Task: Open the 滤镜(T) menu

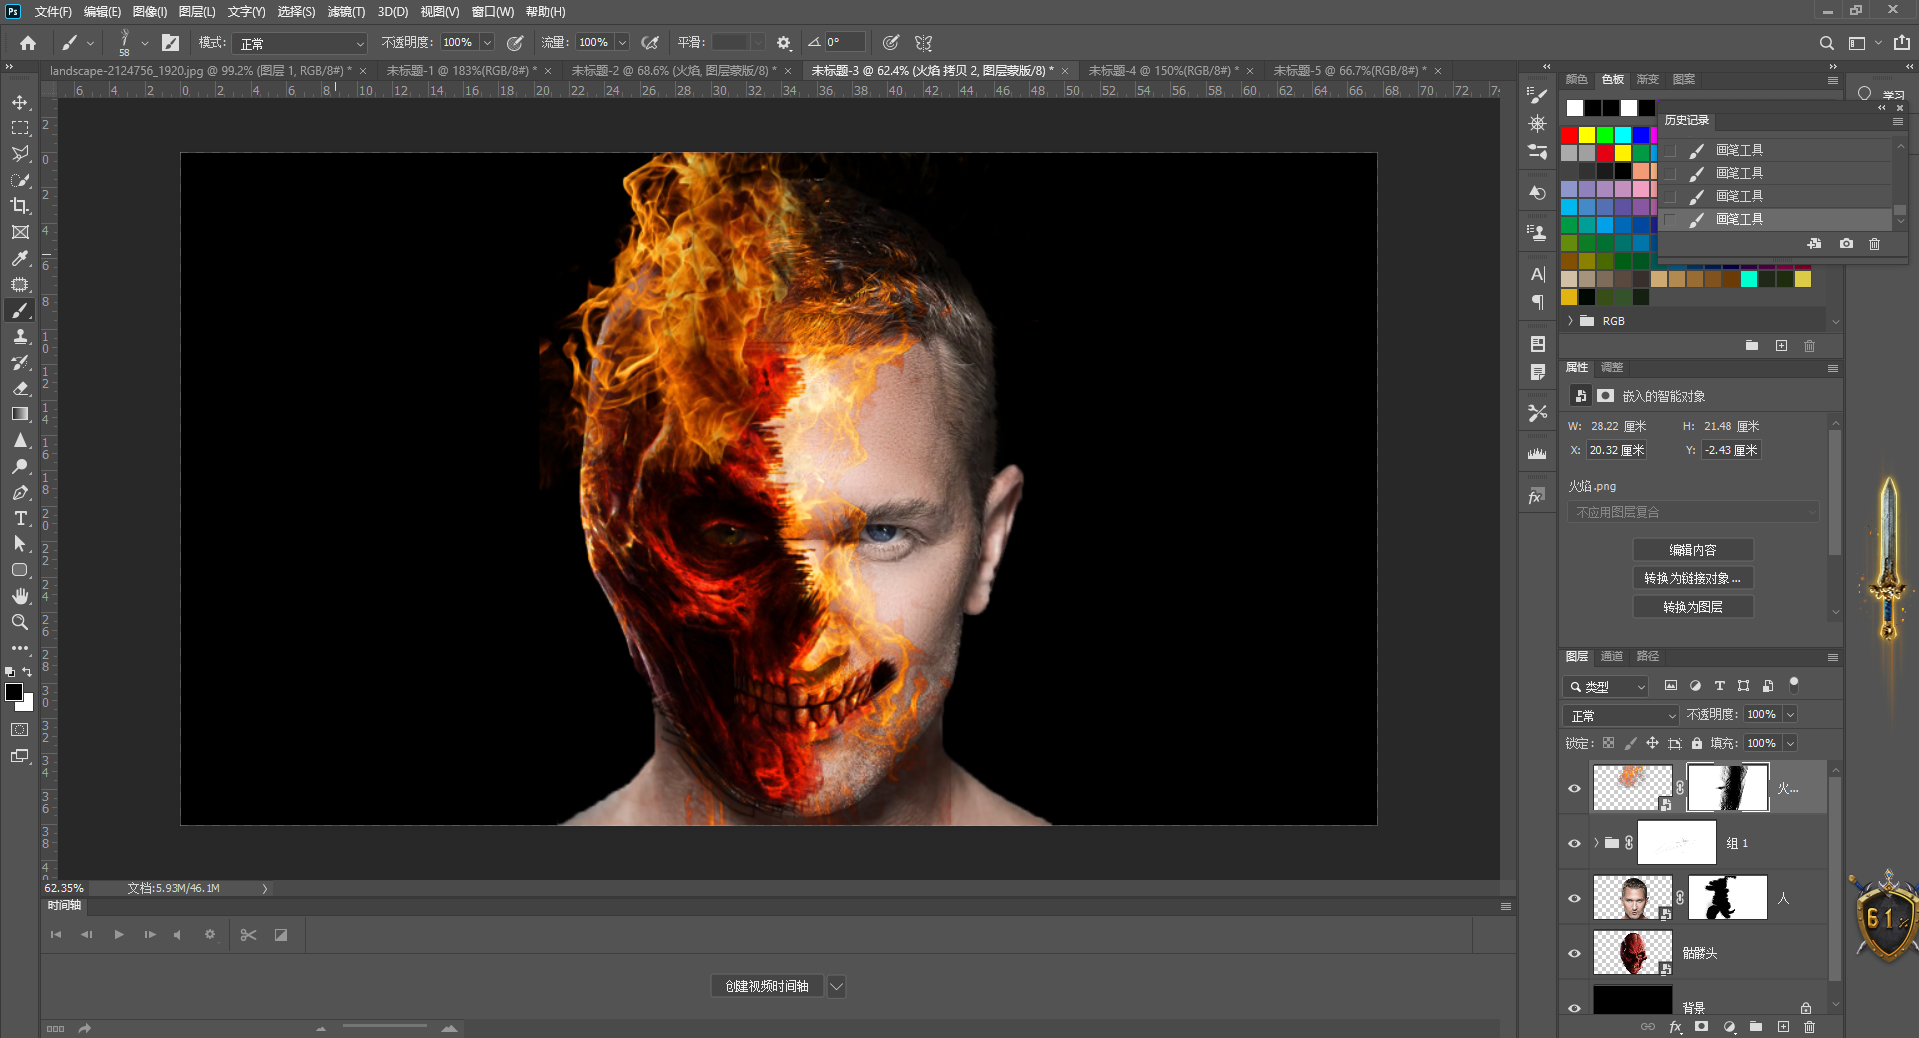Action: pyautogui.click(x=346, y=12)
